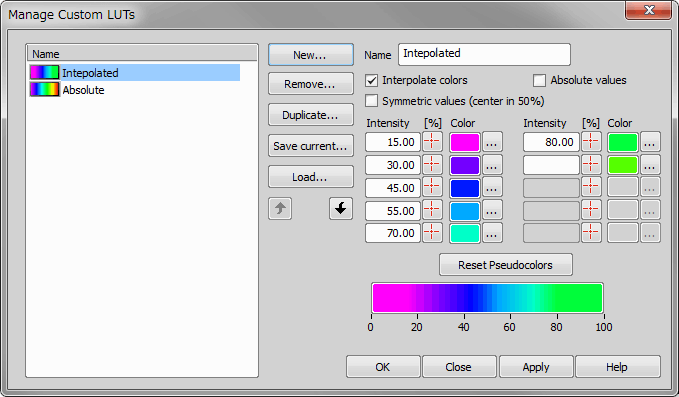The height and width of the screenshot is (397, 679).
Task: Open color picker ellipsis for light blue swatch
Action: 492,211
